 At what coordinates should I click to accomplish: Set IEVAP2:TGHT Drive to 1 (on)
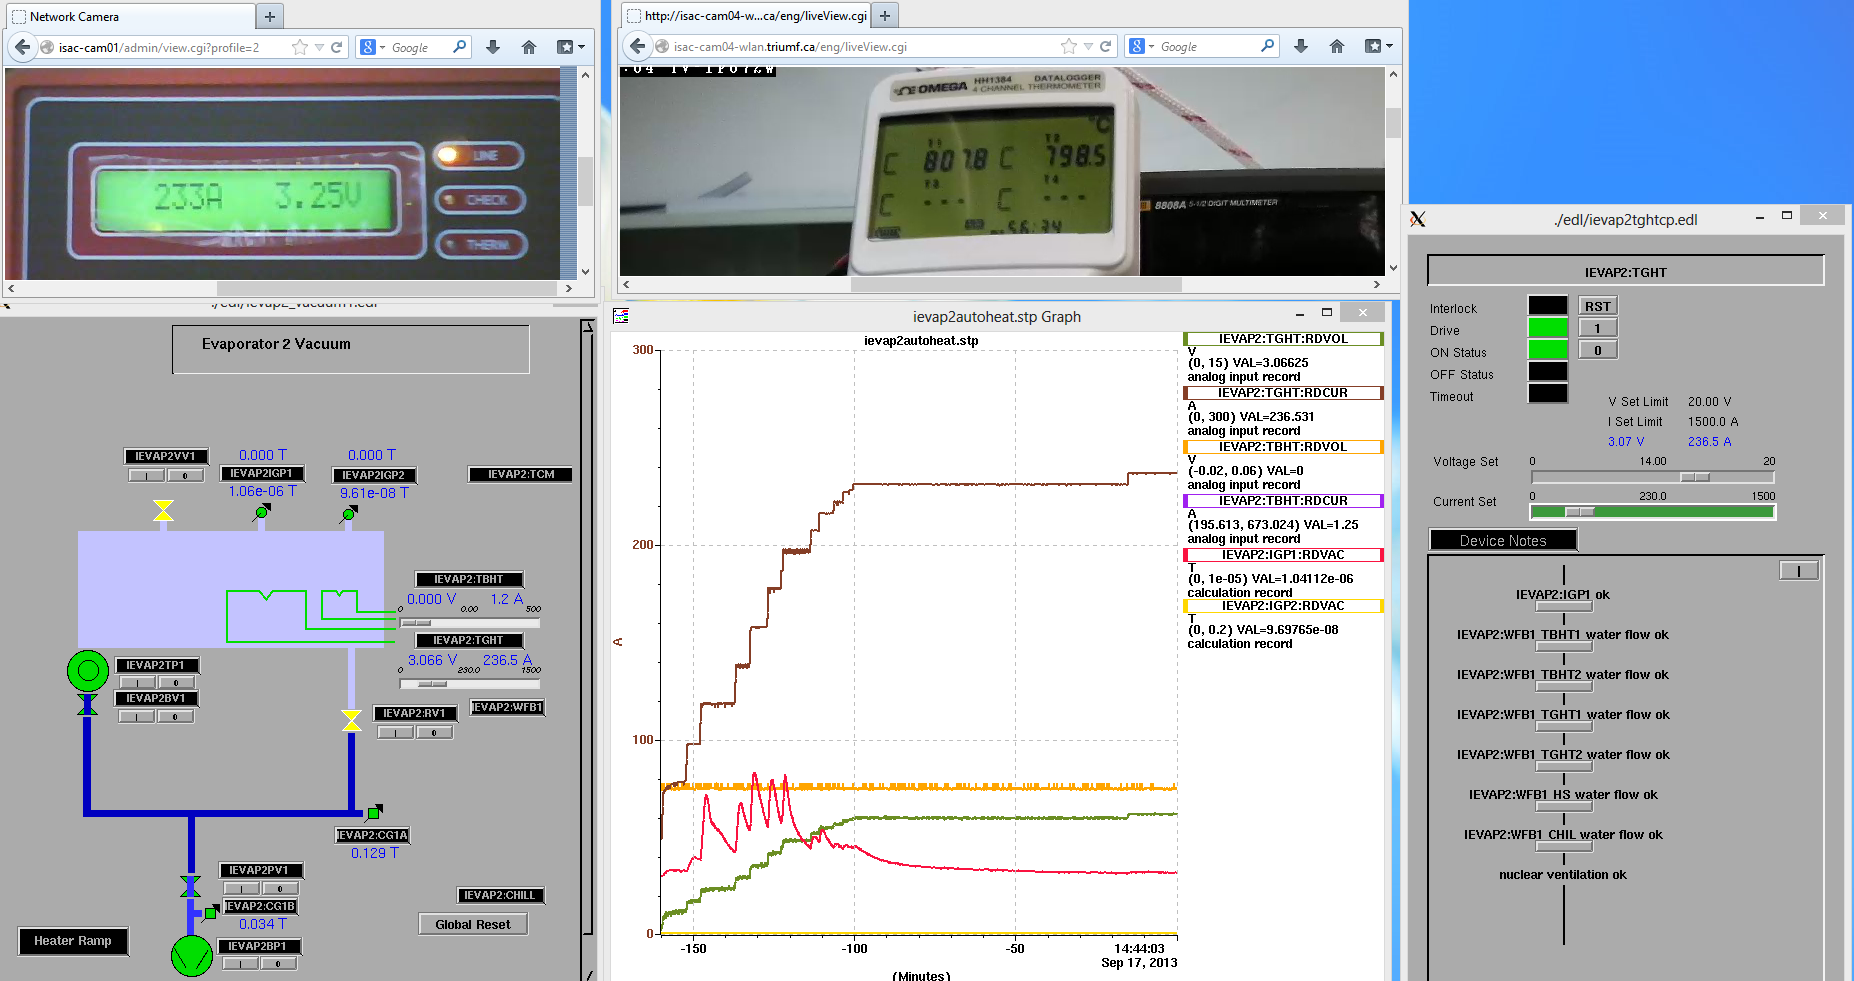(1598, 329)
